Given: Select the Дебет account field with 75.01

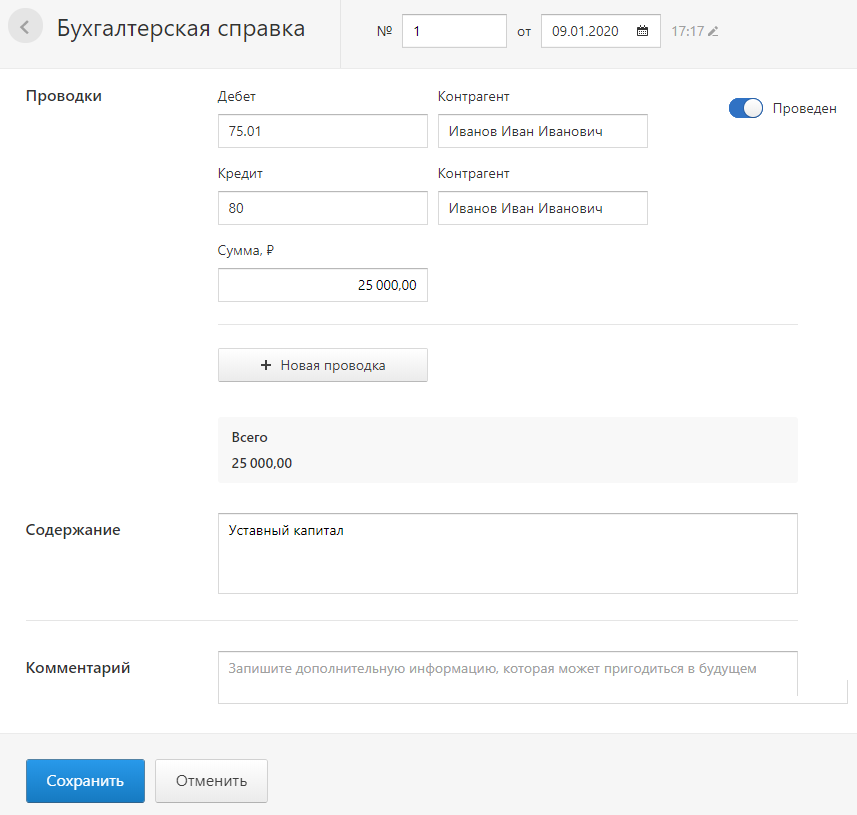Looking at the screenshot, I should coord(322,131).
